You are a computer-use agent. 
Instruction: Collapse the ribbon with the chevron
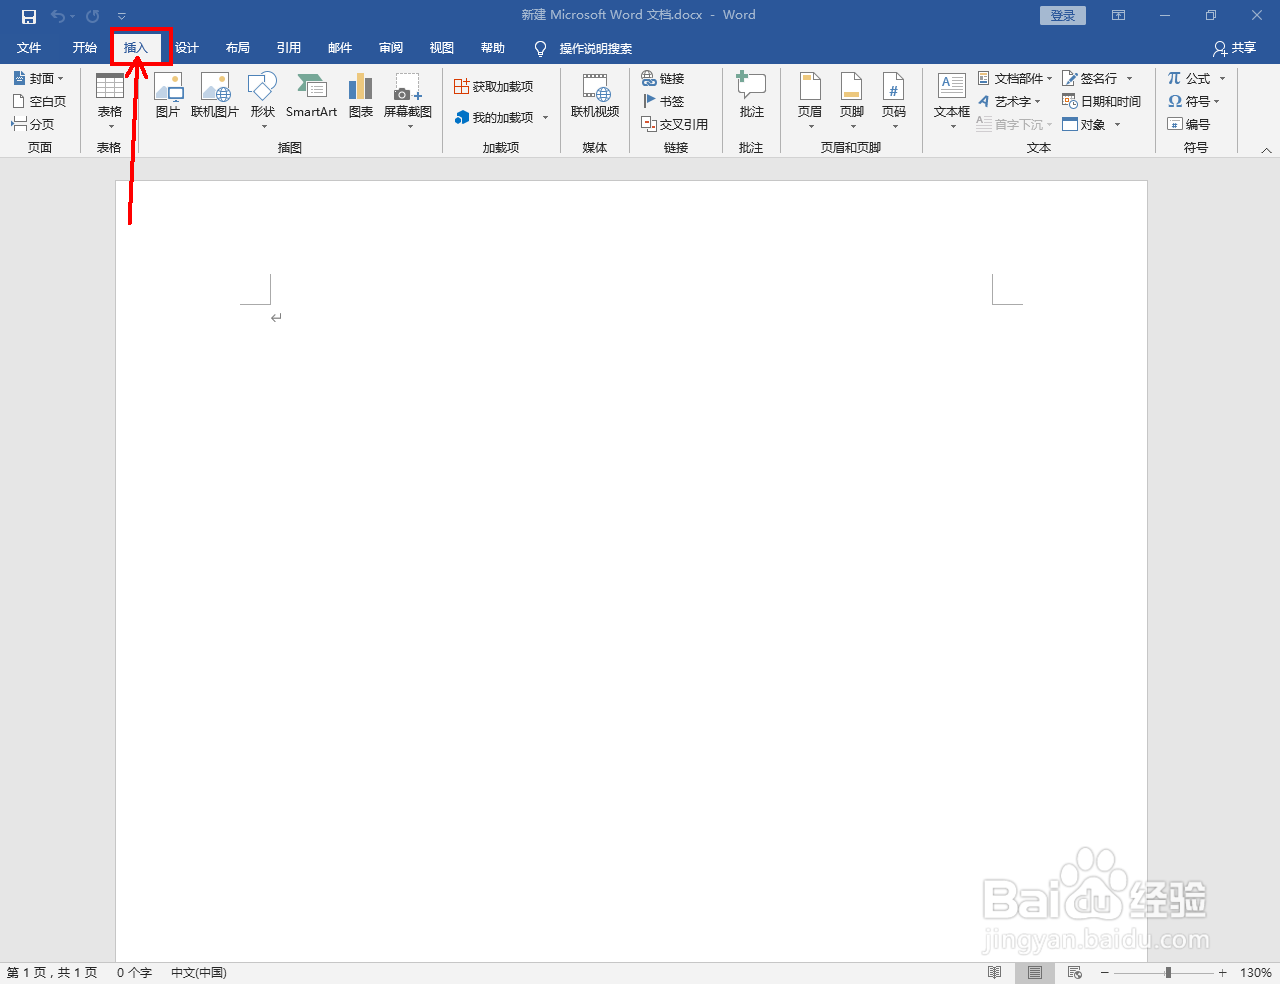click(x=1266, y=148)
